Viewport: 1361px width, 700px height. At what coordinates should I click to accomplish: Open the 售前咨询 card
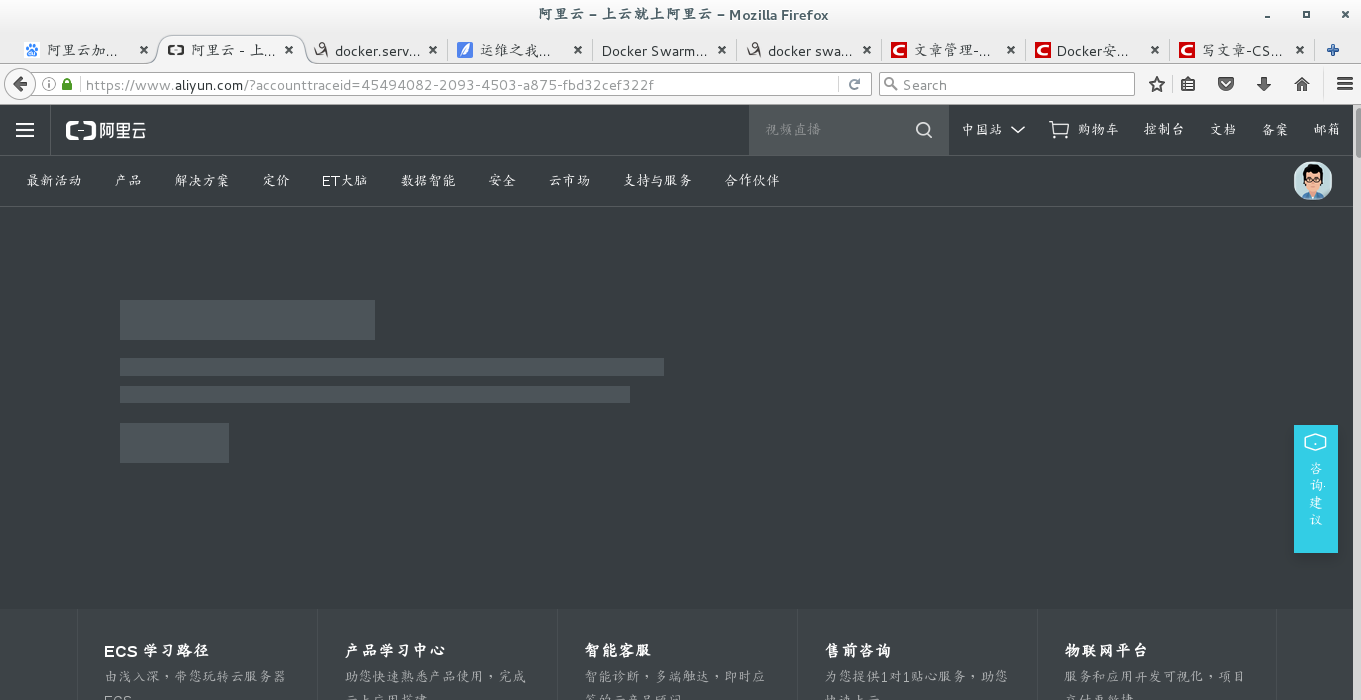[917, 655]
